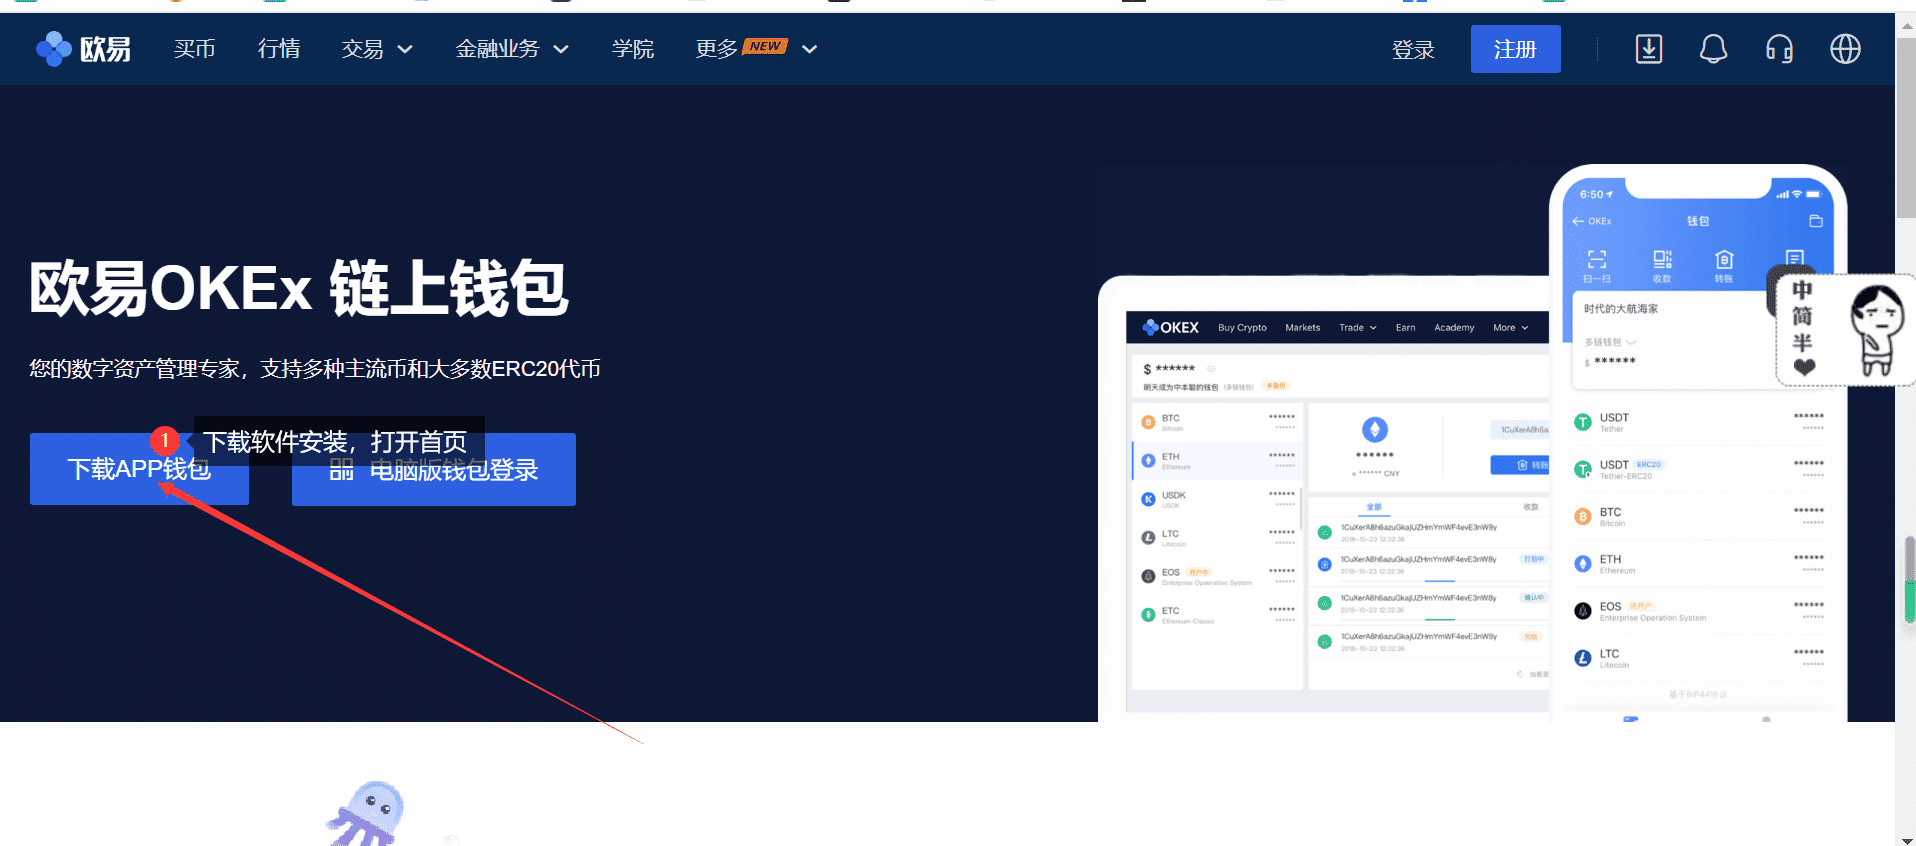Click the 注册 register button

(1515, 49)
